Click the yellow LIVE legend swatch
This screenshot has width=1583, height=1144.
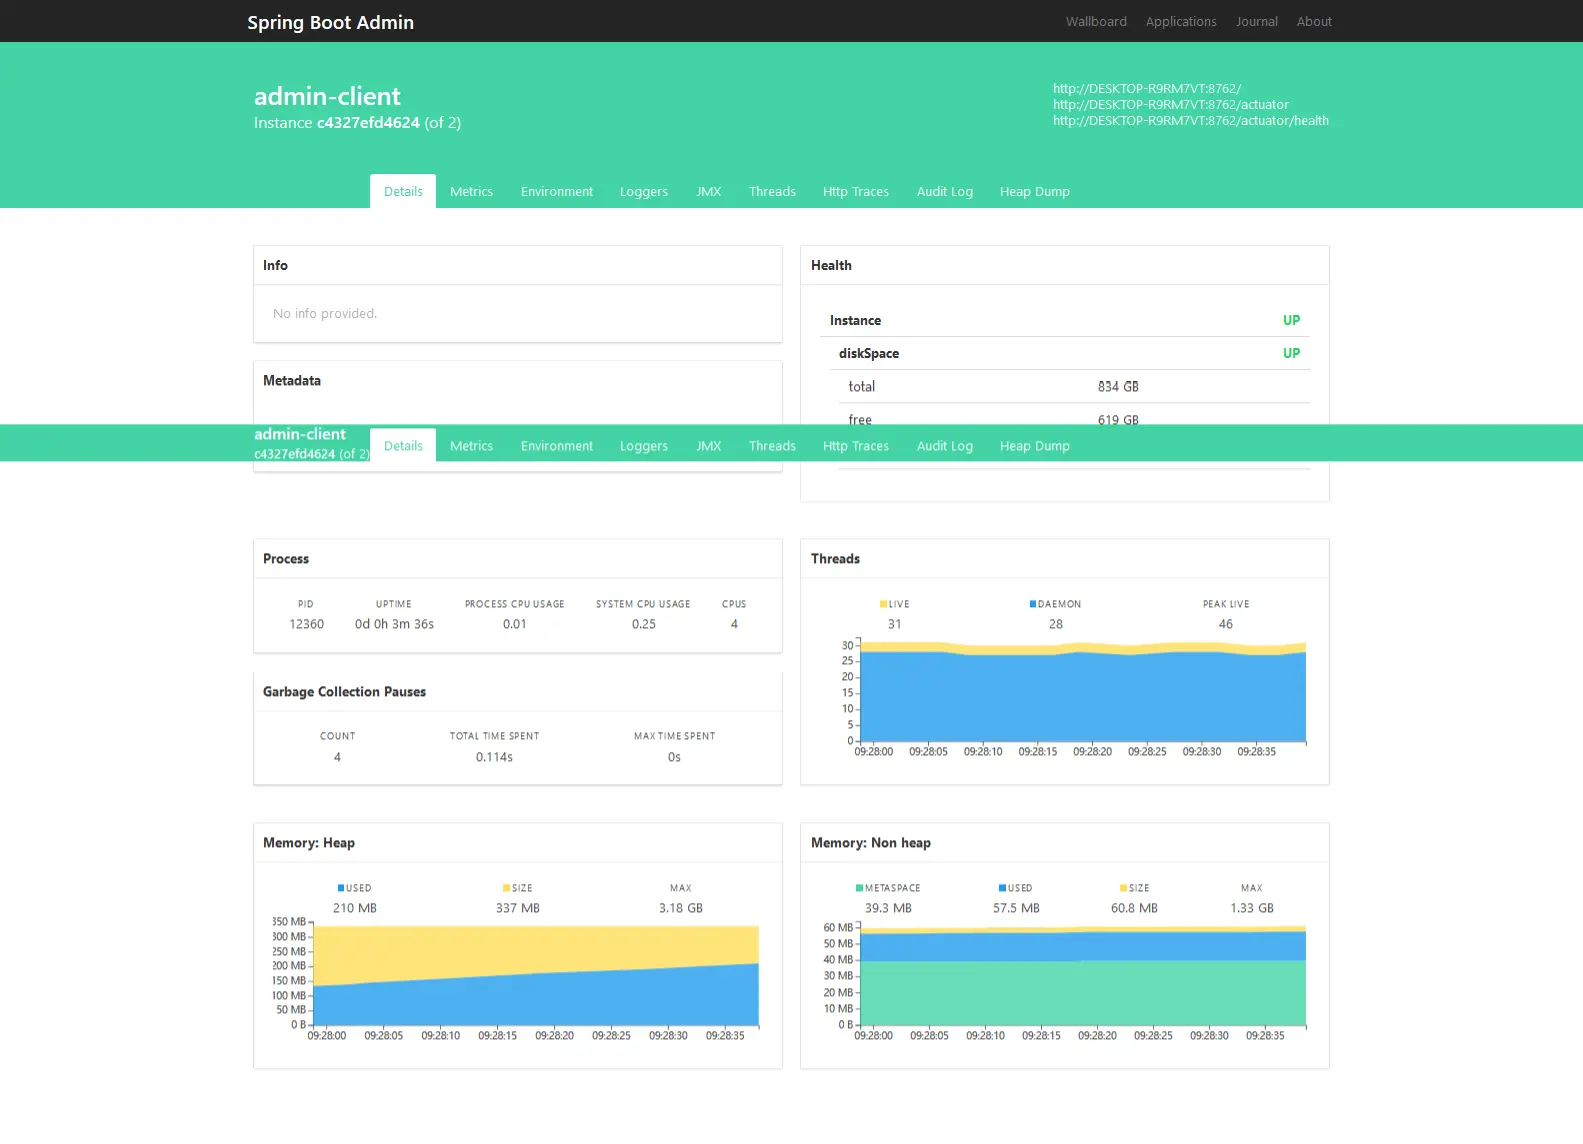point(883,604)
